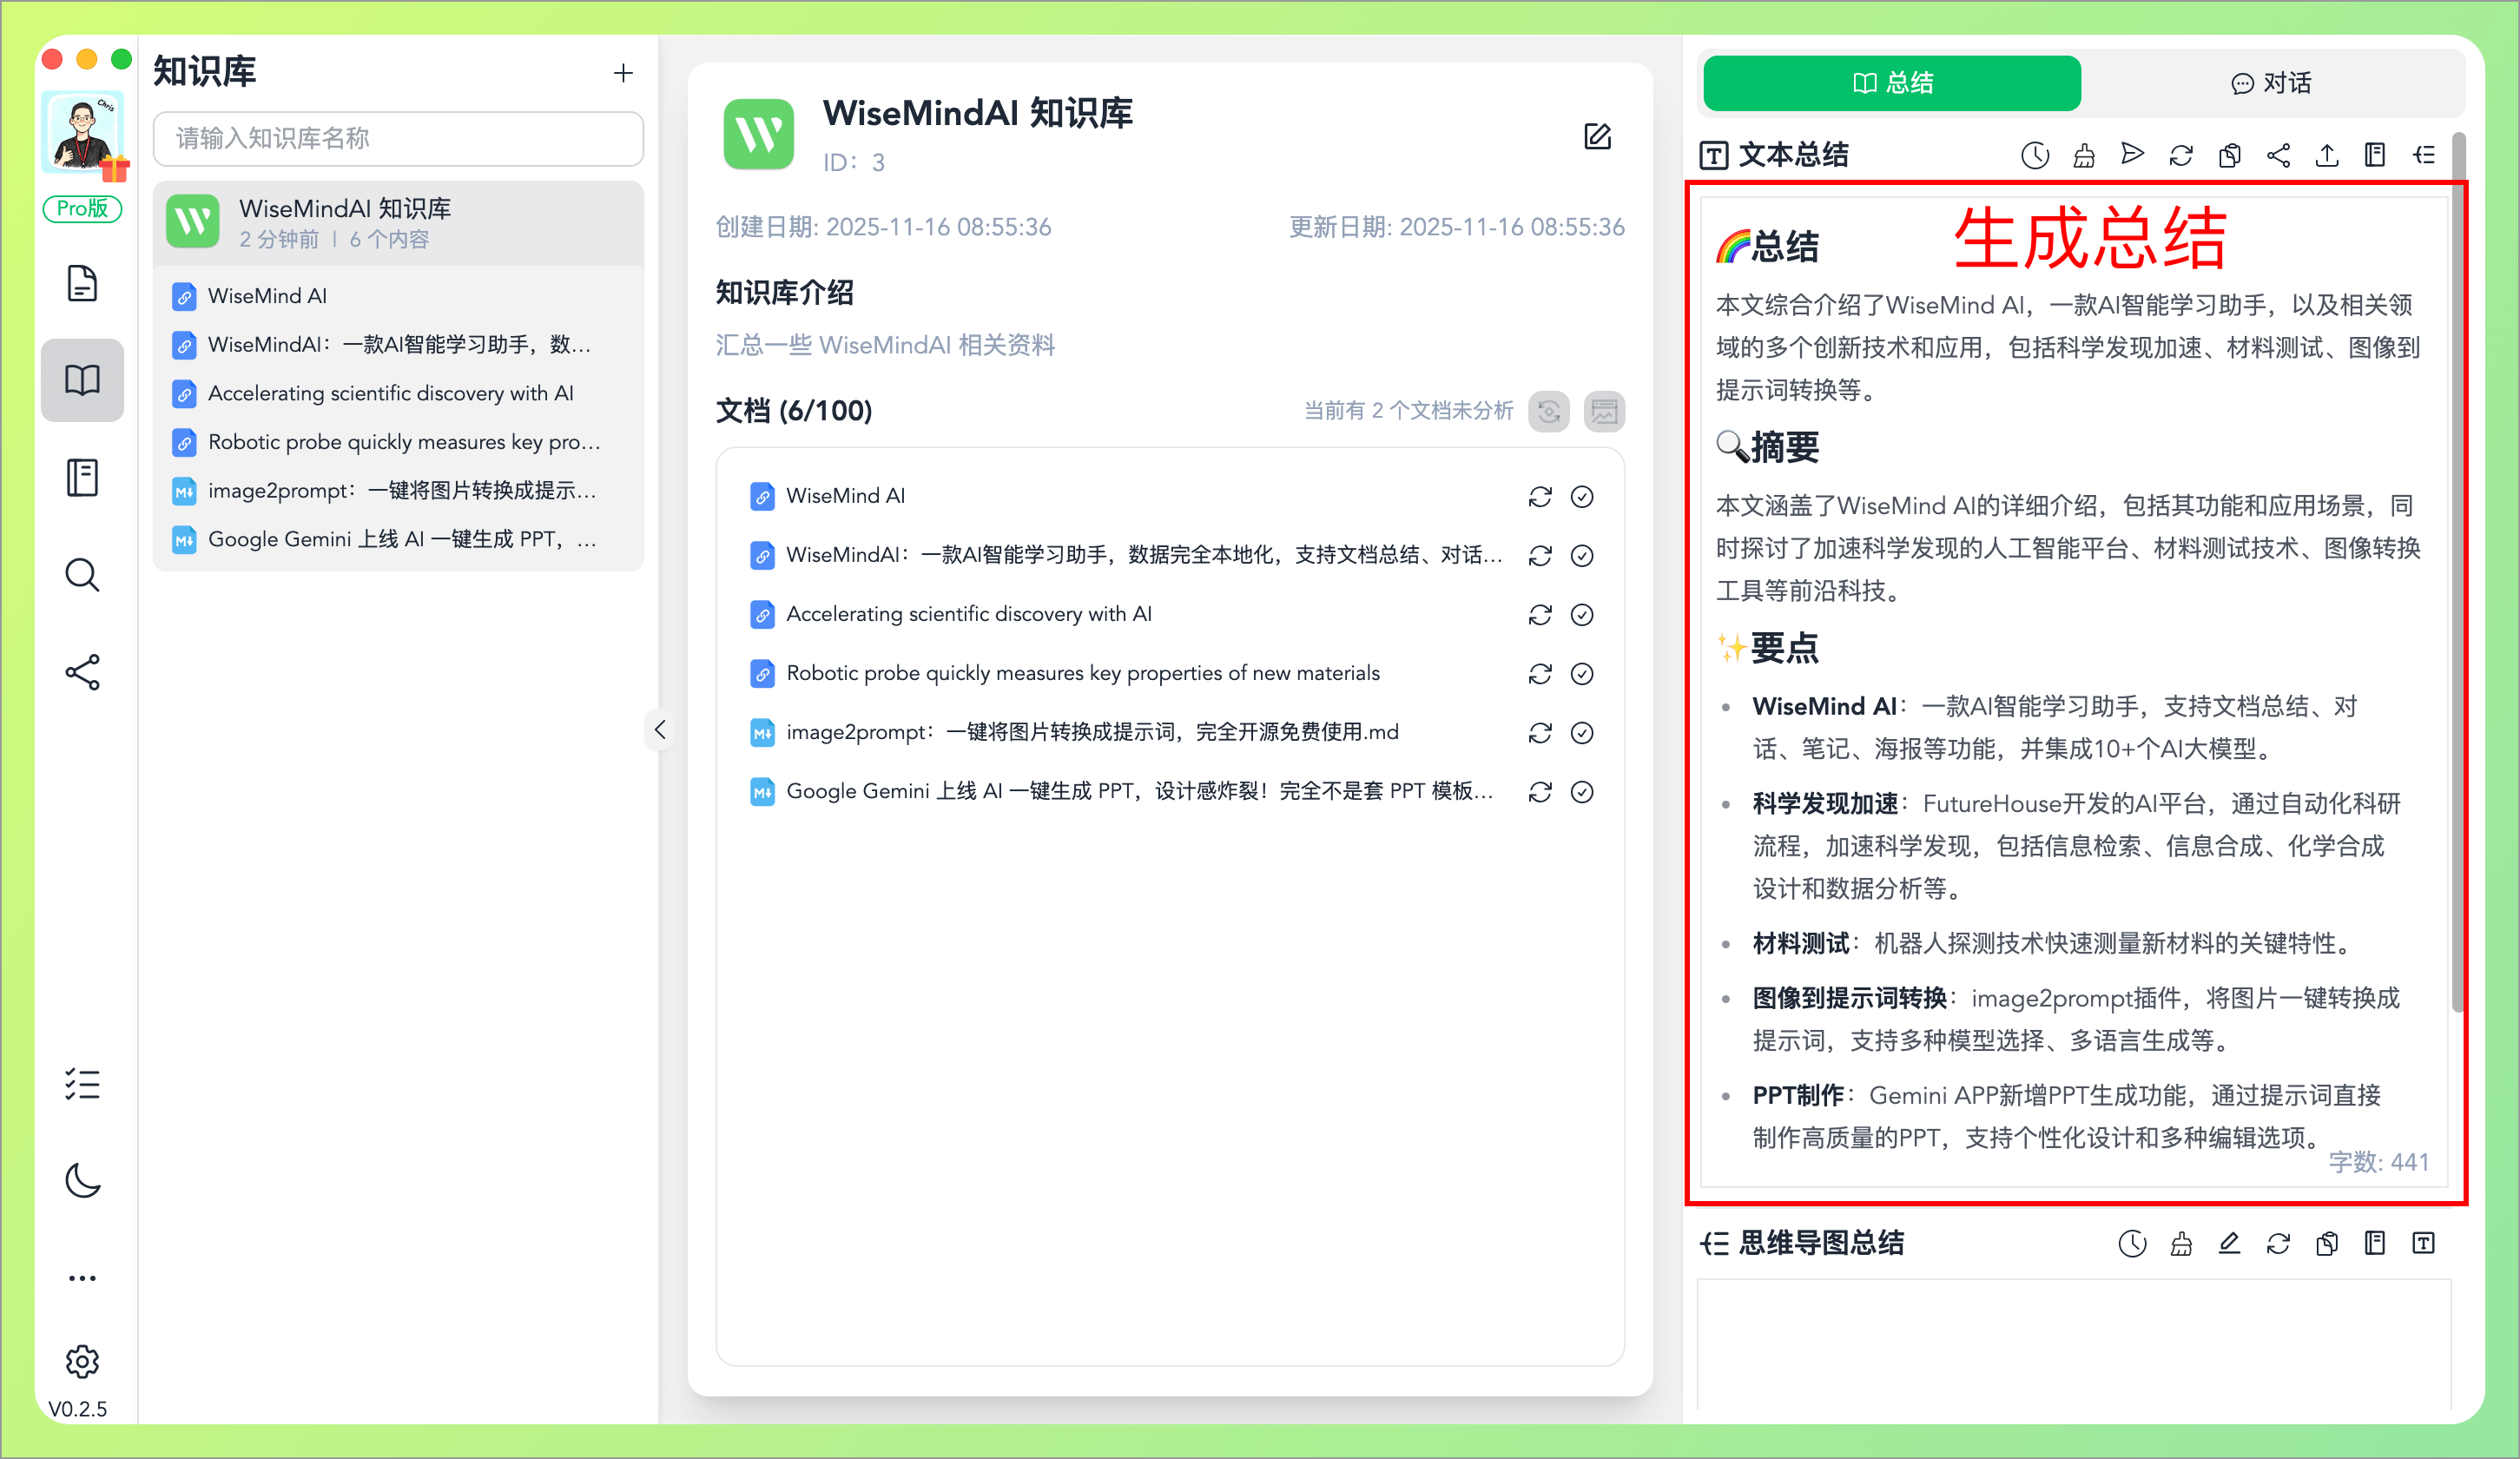This screenshot has width=2520, height=1459.
Task: Open the history icon in 文本总结 toolbar
Action: click(x=2035, y=155)
